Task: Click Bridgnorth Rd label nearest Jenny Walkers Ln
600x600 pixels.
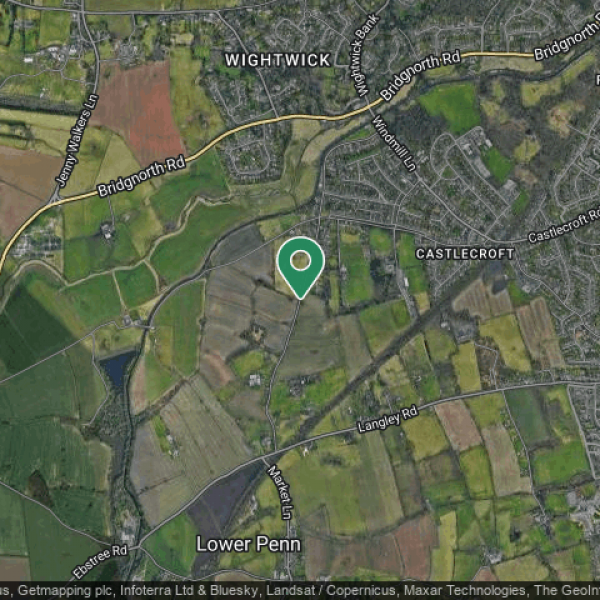Action: click(142, 176)
